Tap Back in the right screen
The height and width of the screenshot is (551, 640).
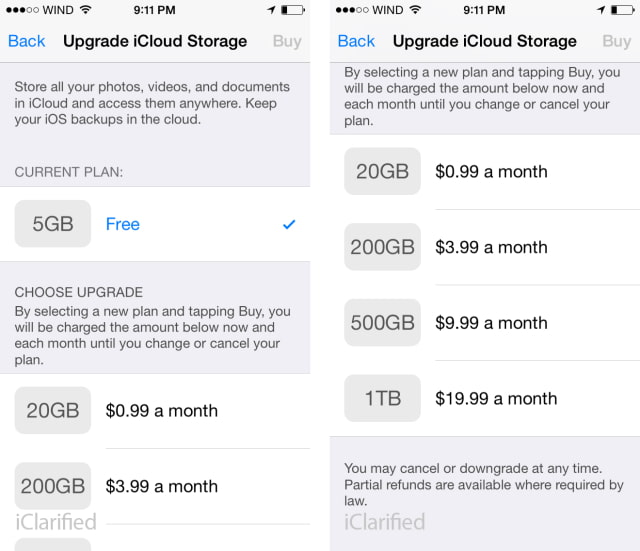tap(356, 41)
